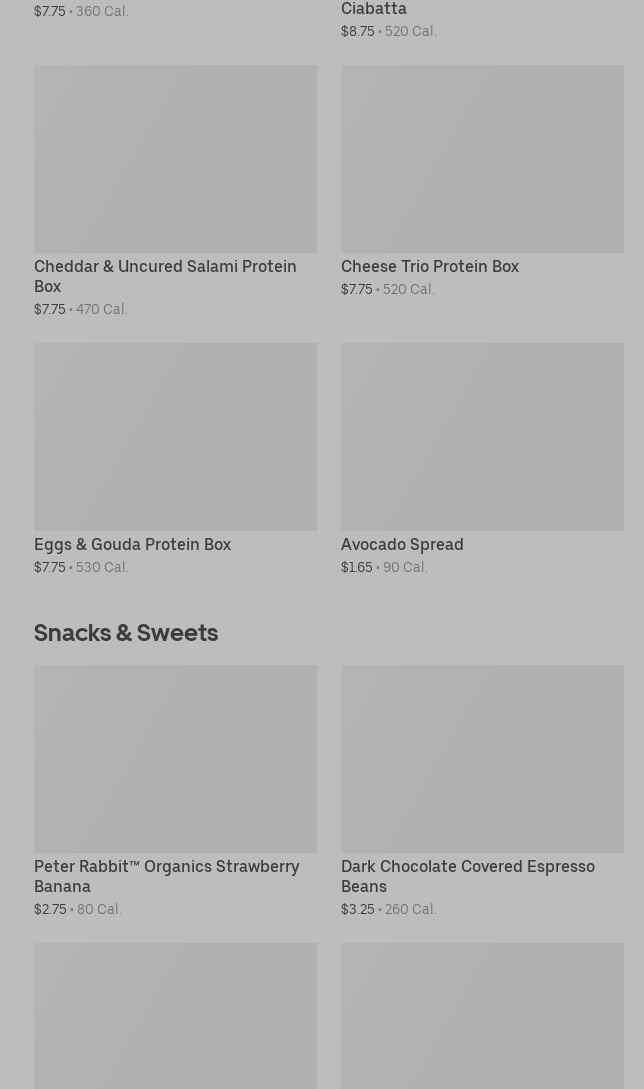The height and width of the screenshot is (1089, 644).
Task: Select the Snacks & Sweets section heading
Action: tap(126, 633)
